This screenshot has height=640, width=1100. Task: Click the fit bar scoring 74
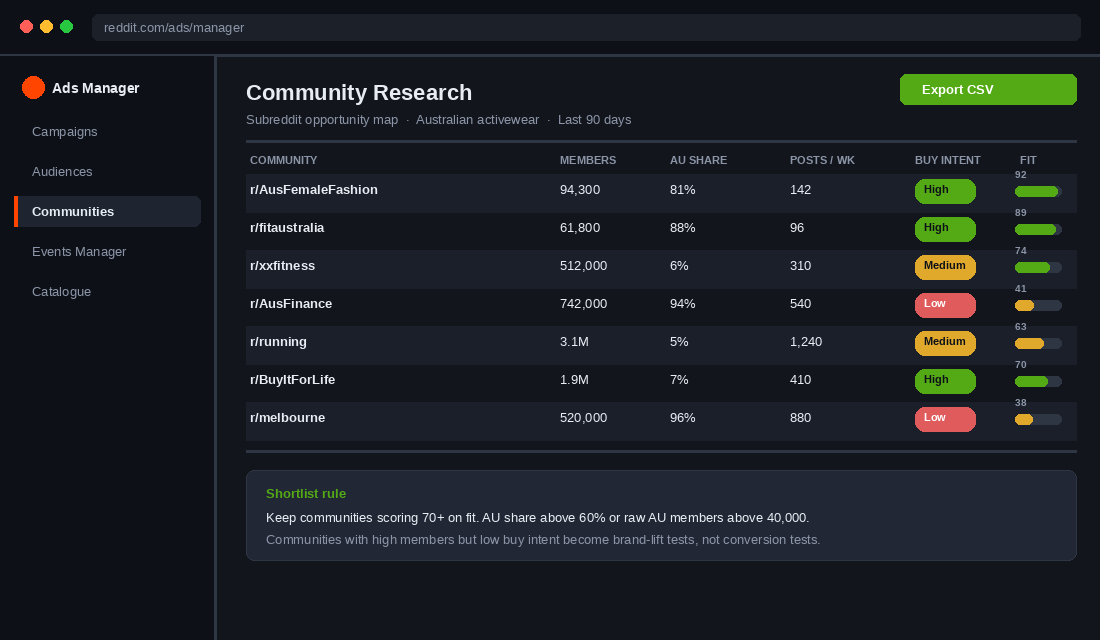(1038, 267)
